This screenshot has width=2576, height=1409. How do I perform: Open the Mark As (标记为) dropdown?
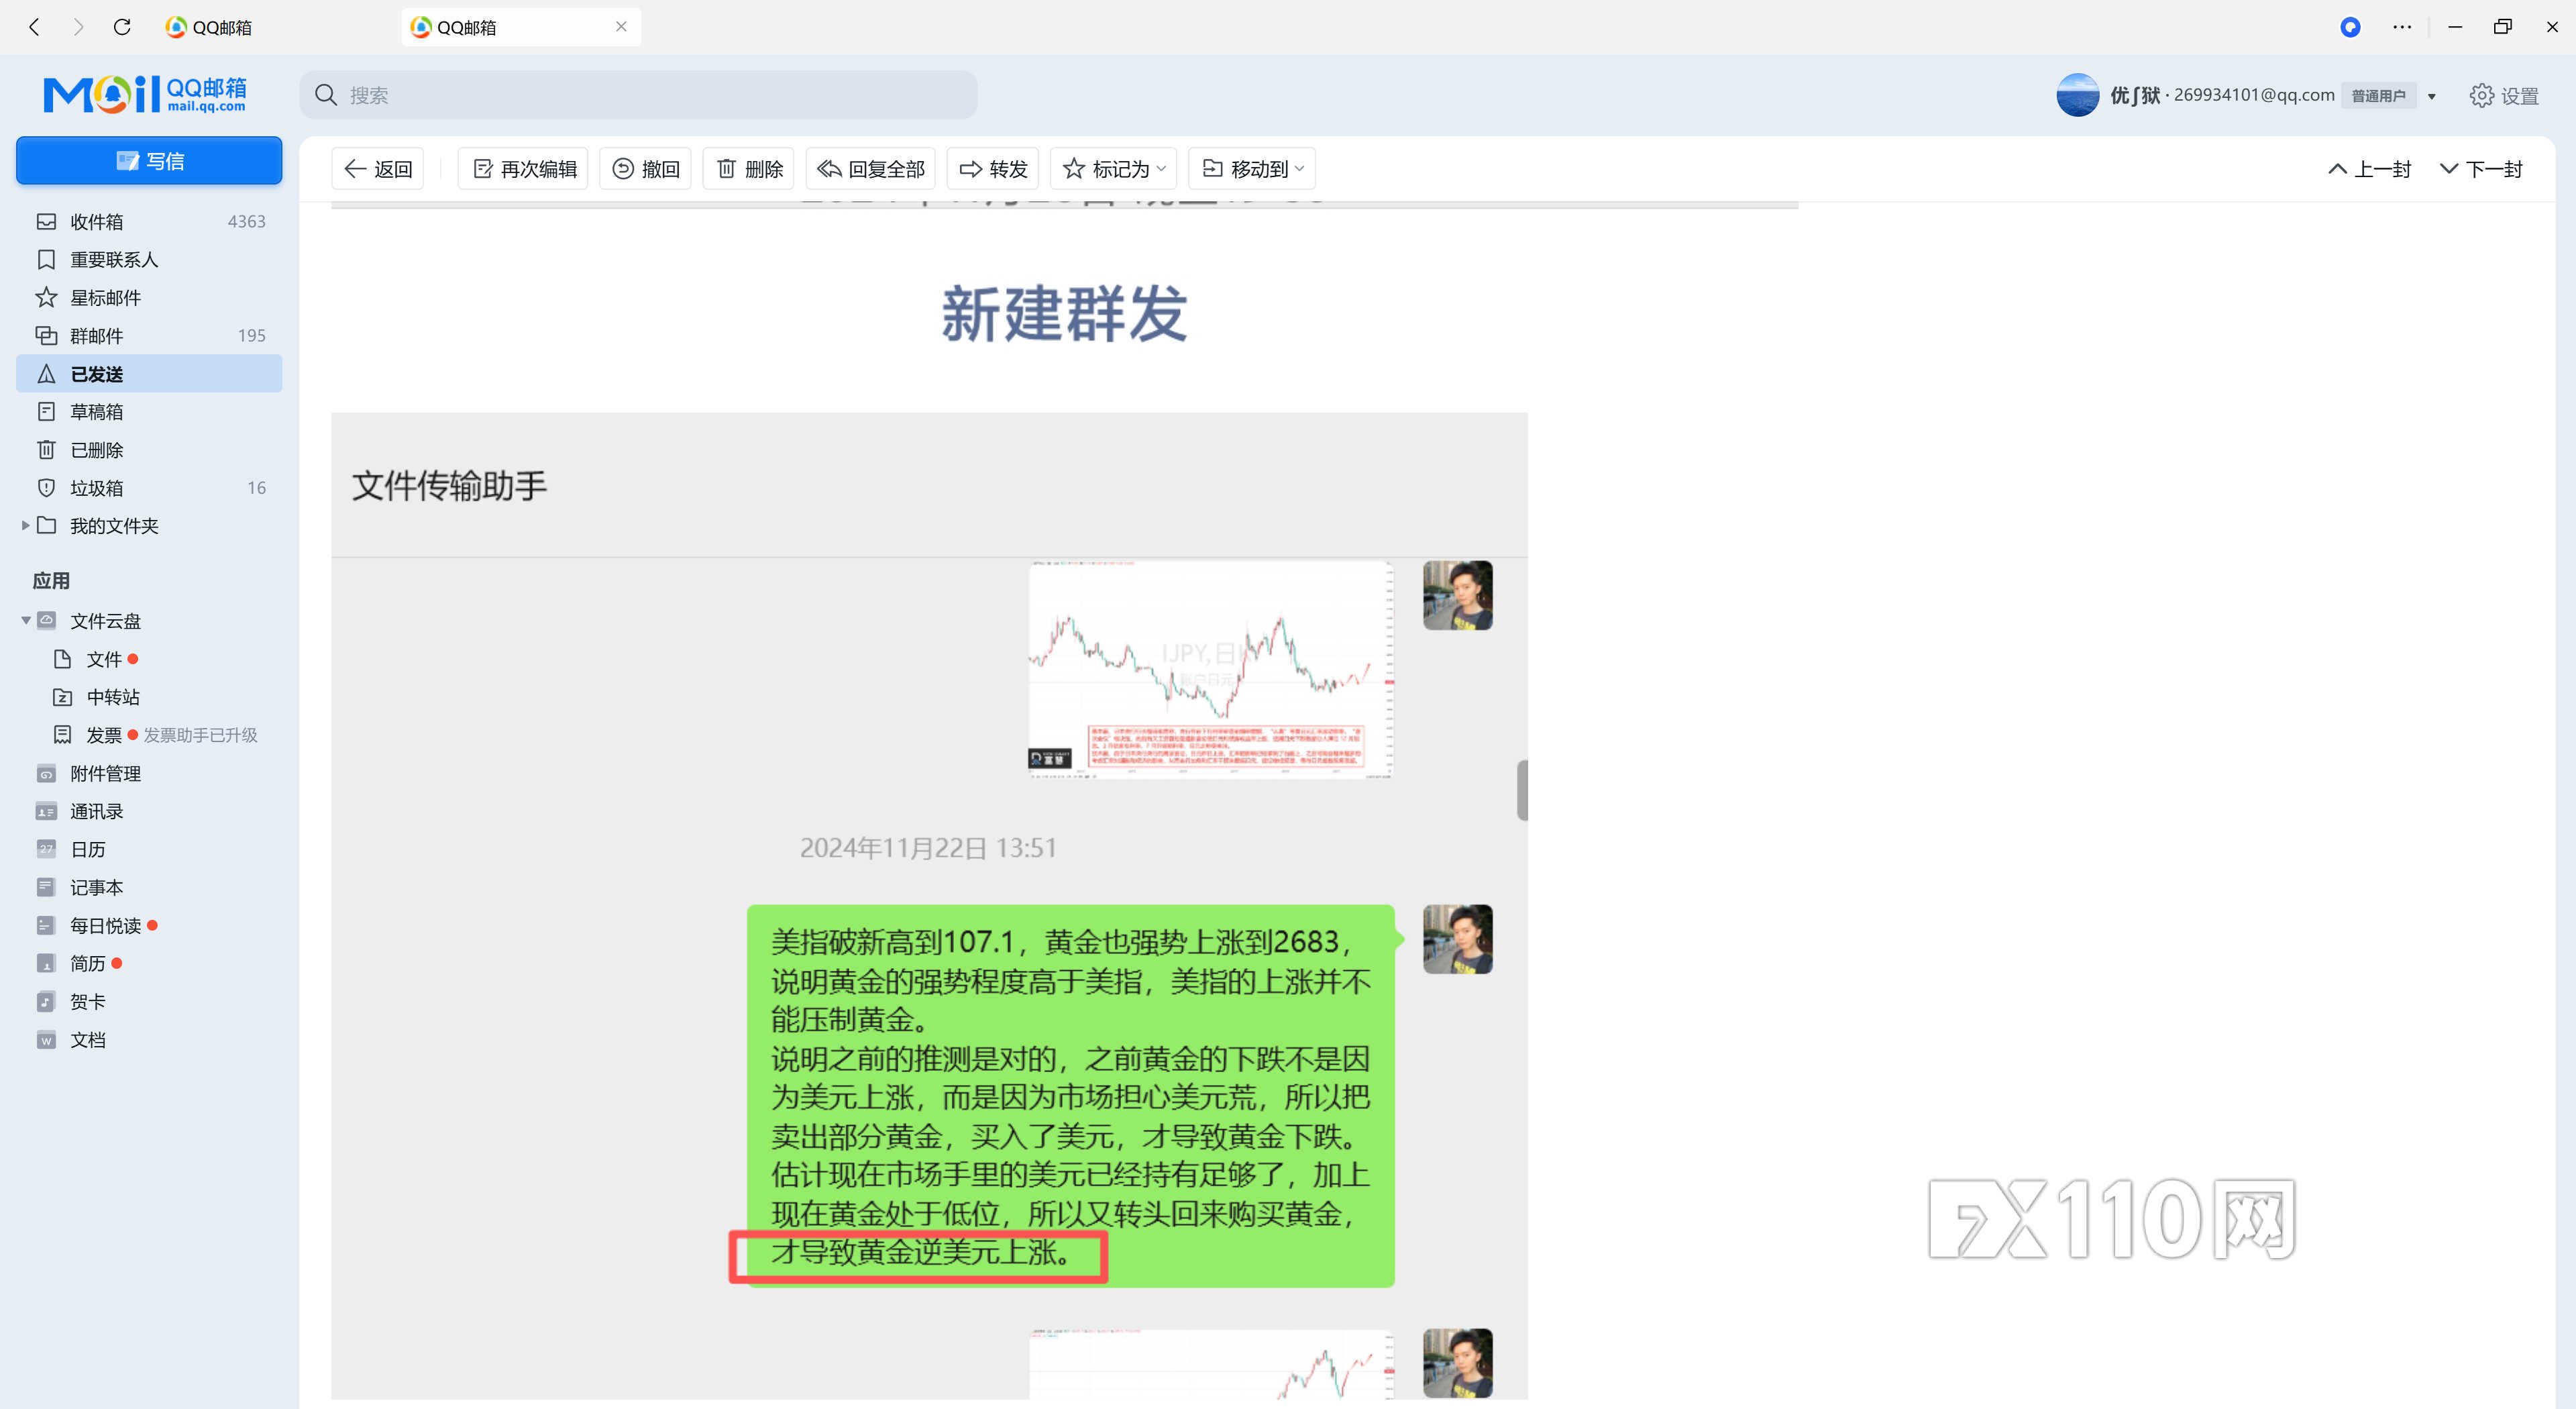point(1113,169)
